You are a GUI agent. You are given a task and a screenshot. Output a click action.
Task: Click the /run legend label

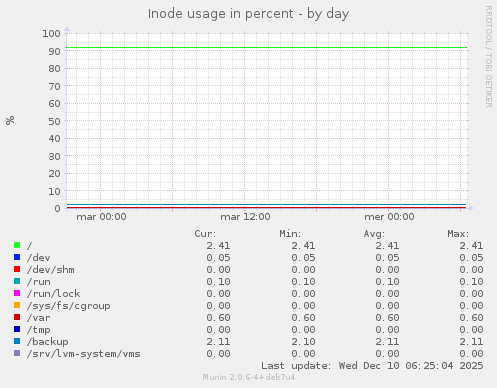pos(39,282)
